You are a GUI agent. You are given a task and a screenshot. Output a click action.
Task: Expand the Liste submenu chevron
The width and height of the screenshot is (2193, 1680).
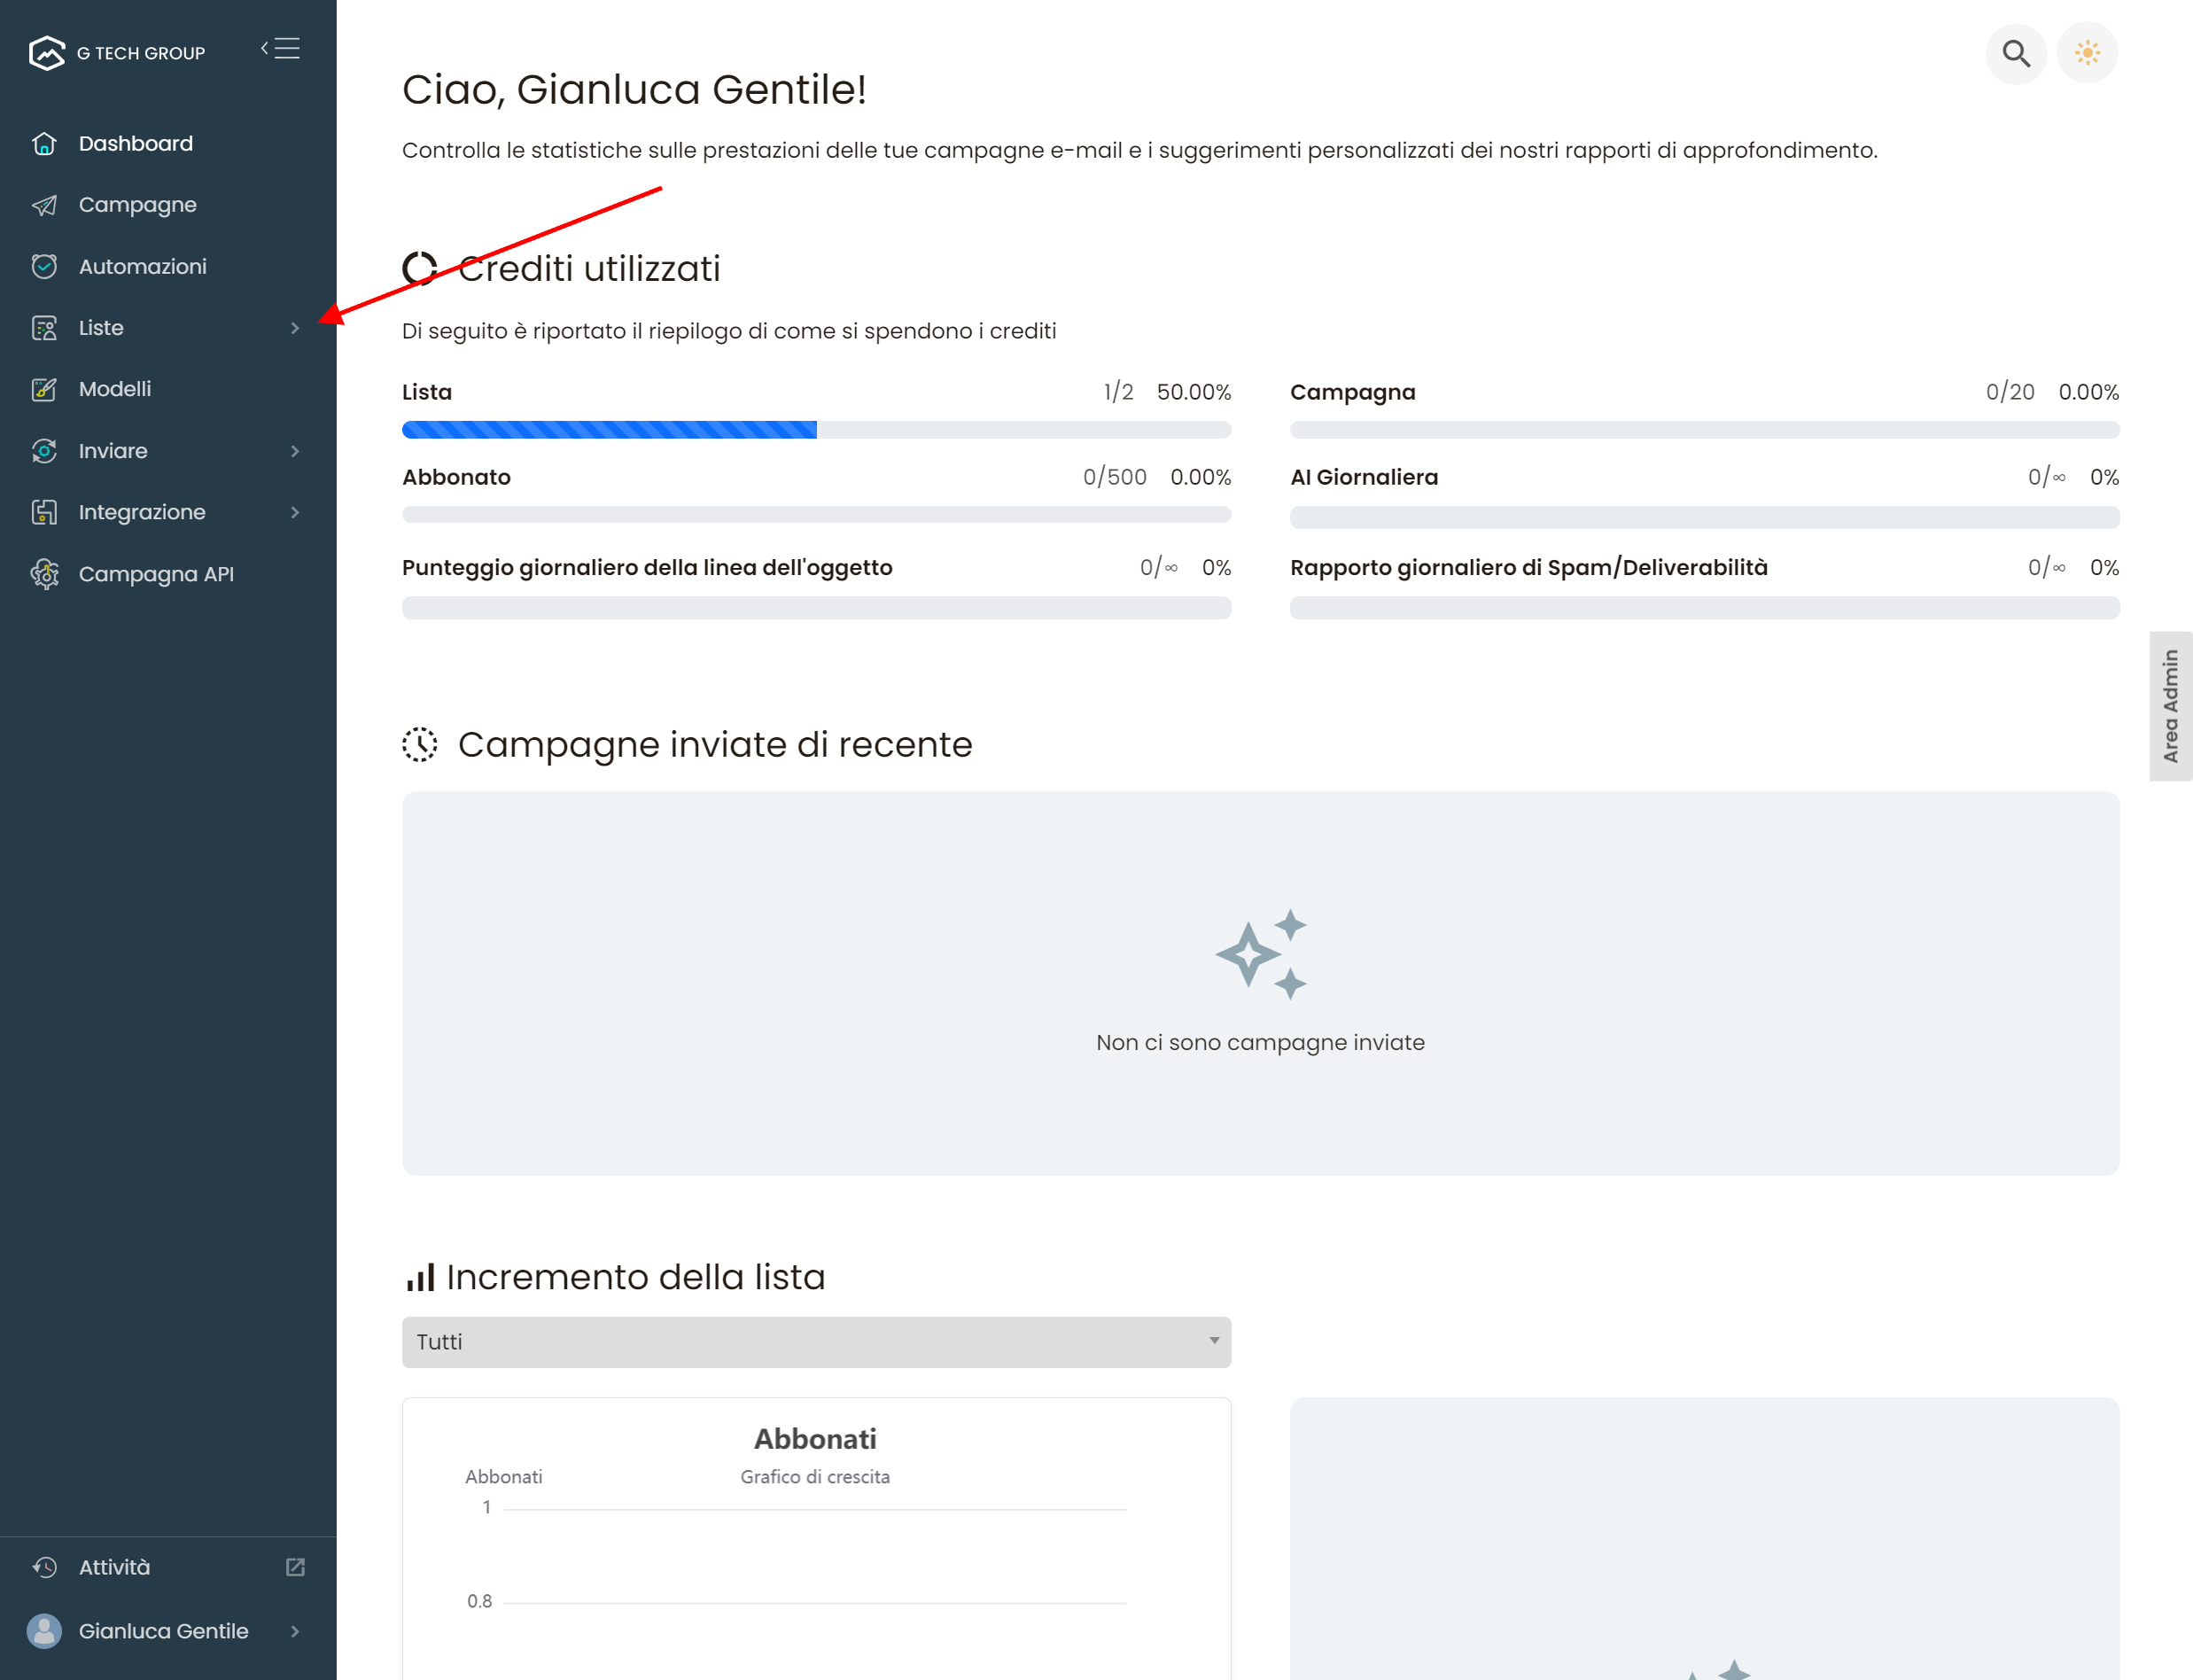295,328
